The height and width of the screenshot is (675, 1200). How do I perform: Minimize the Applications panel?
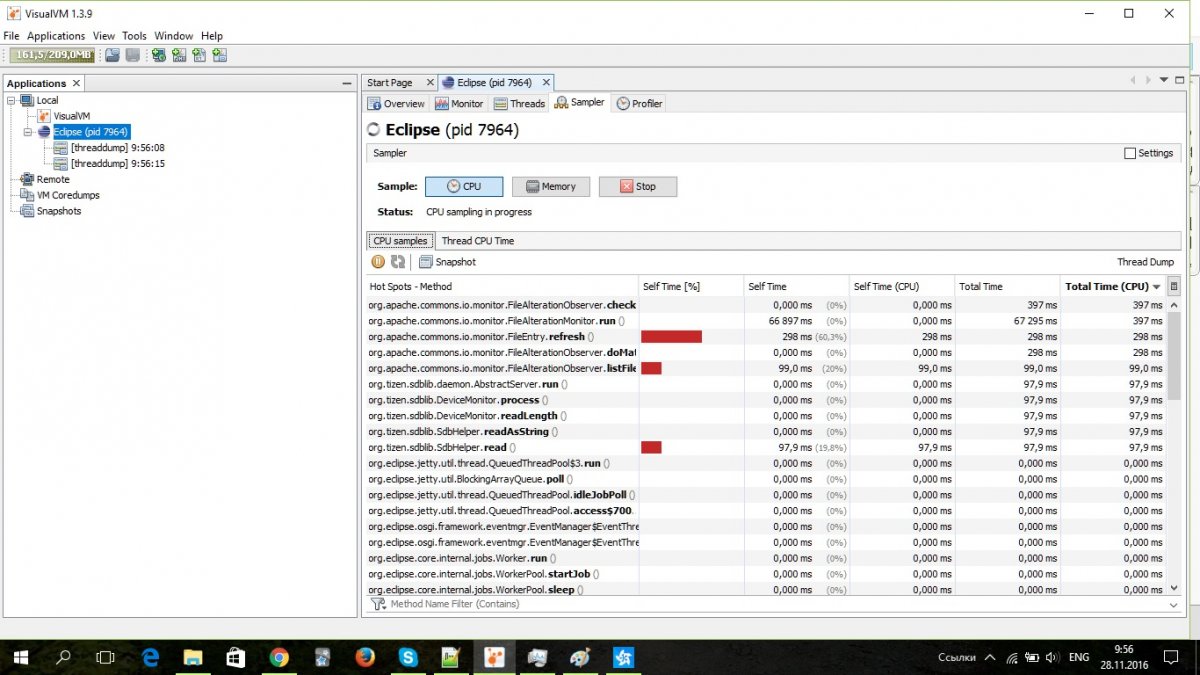point(346,83)
